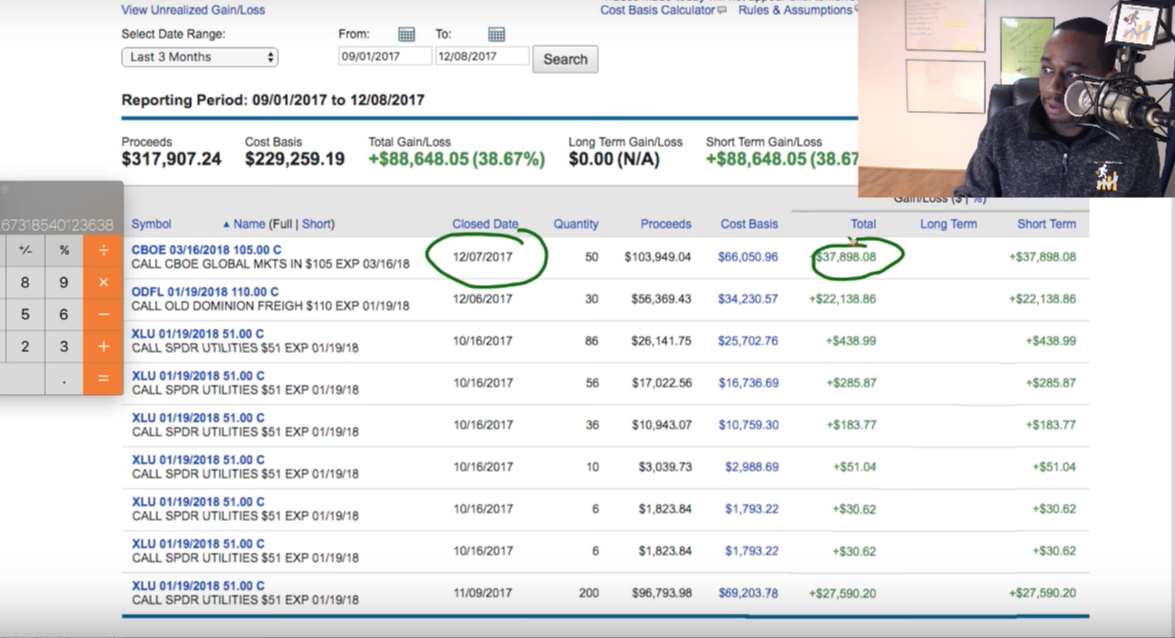Open the Rules & Assumptions link
The image size is (1175, 638).
[x=795, y=10]
